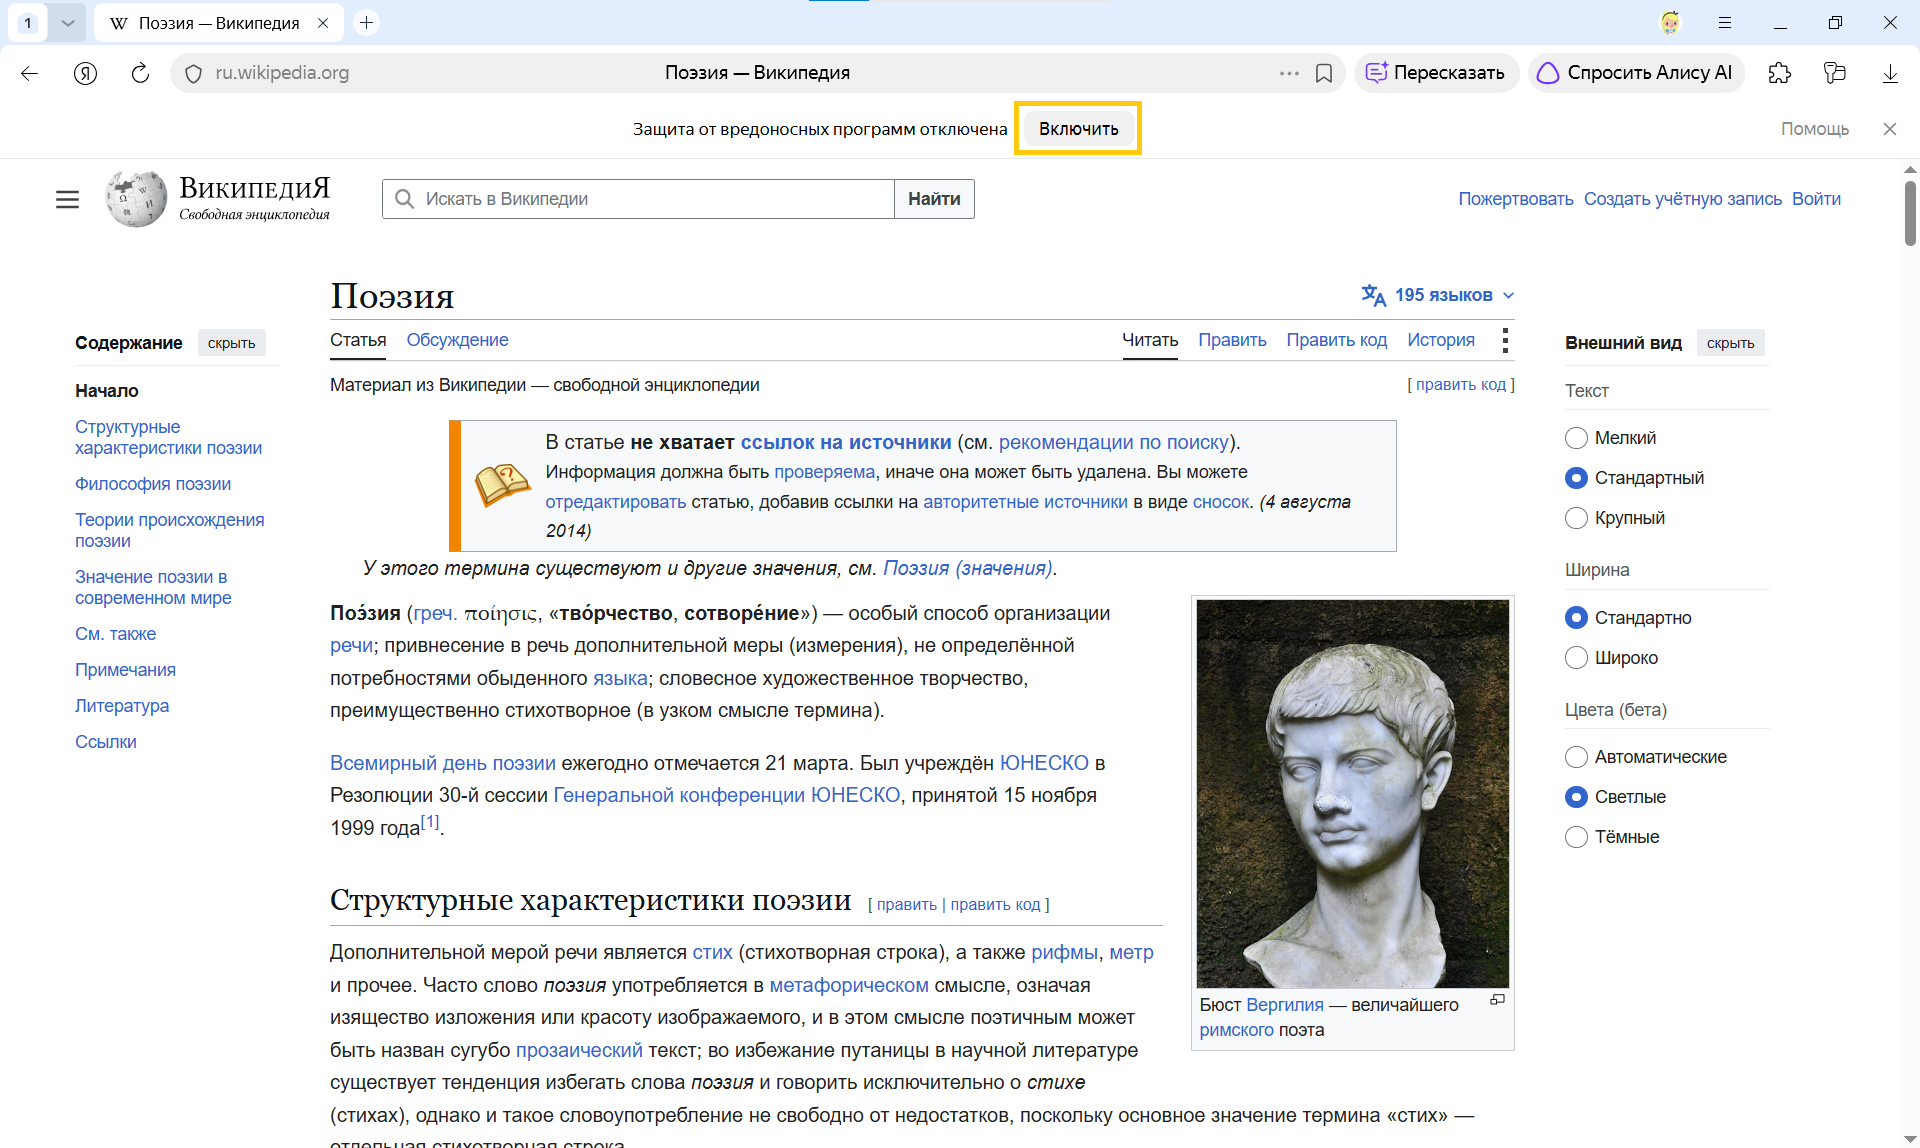Dismiss the protection warning bar
Image resolution: width=1920 pixels, height=1148 pixels.
(x=1890, y=129)
